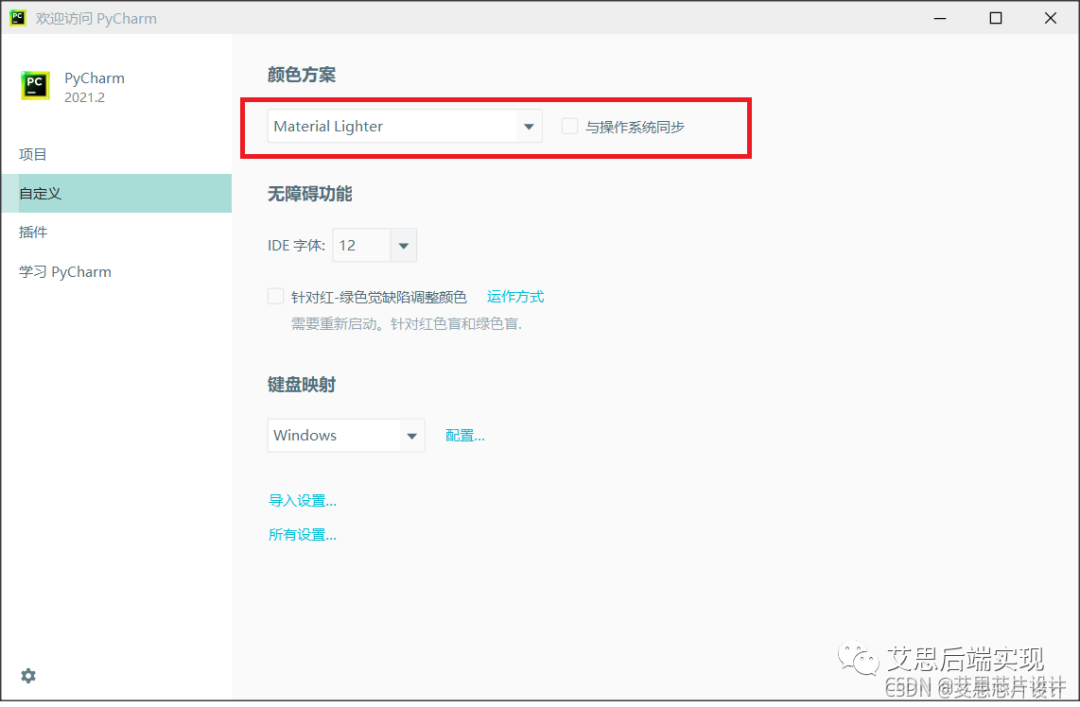The height and width of the screenshot is (707, 1080).
Task: Select the 自定义 sidebar item
Action: click(x=41, y=193)
